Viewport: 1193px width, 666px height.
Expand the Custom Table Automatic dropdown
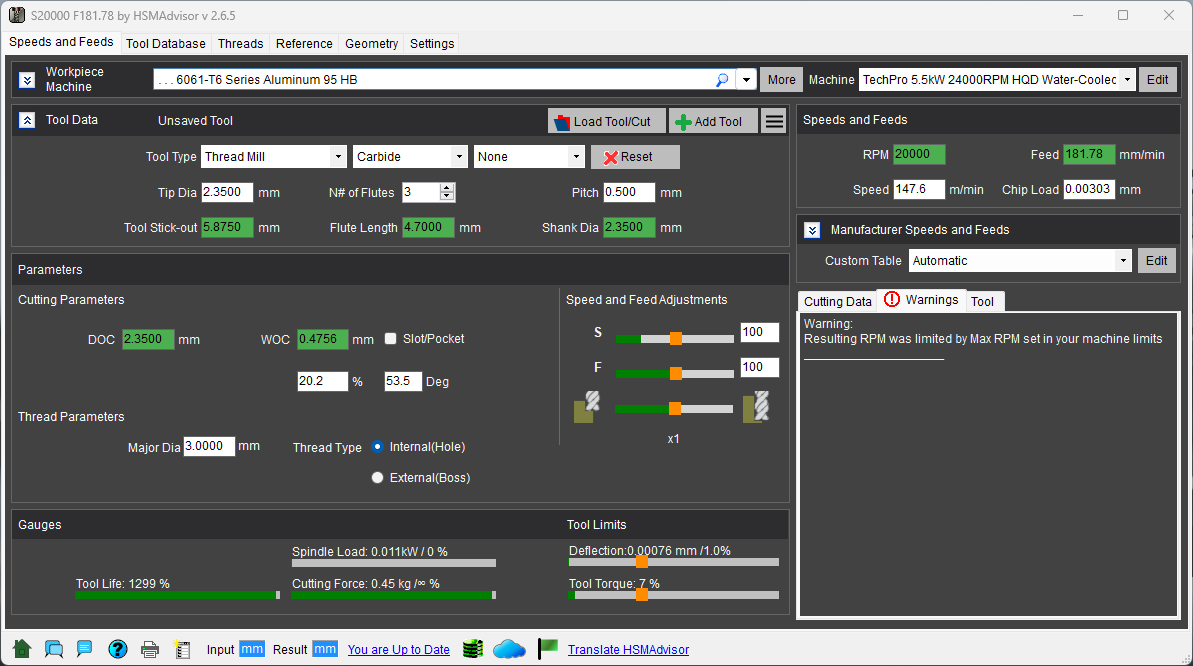click(x=1020, y=261)
